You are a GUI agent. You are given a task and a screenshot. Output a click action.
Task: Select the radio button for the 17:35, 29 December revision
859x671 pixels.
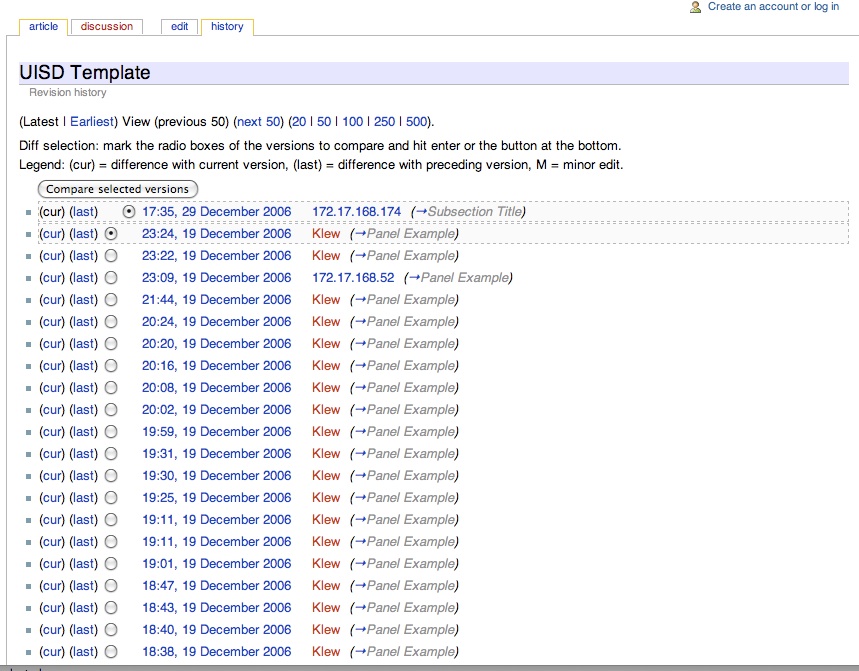(x=129, y=212)
